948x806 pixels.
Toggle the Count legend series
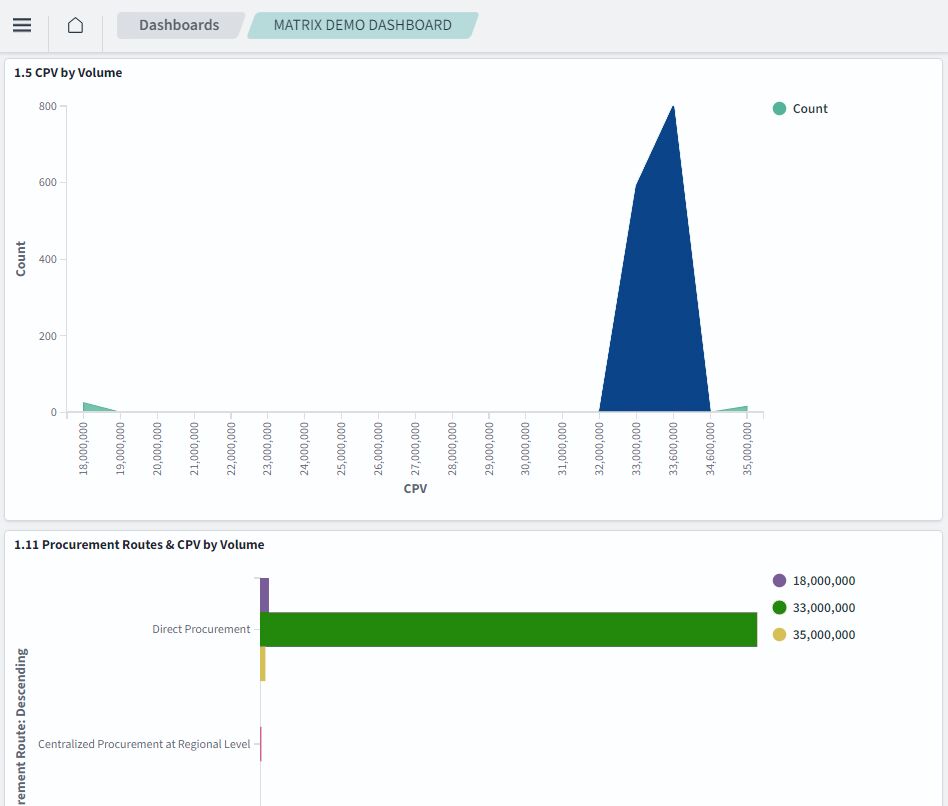[x=809, y=109]
